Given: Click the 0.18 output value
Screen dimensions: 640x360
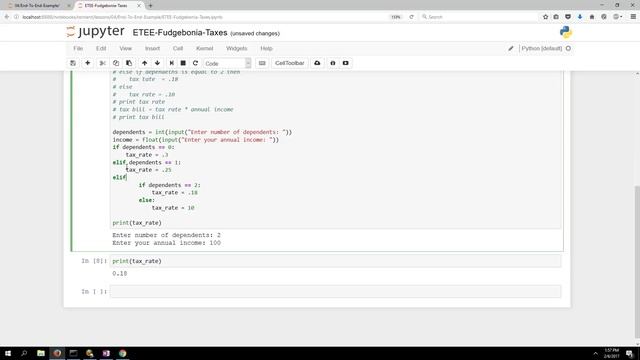Looking at the screenshot, I should [x=120, y=273].
